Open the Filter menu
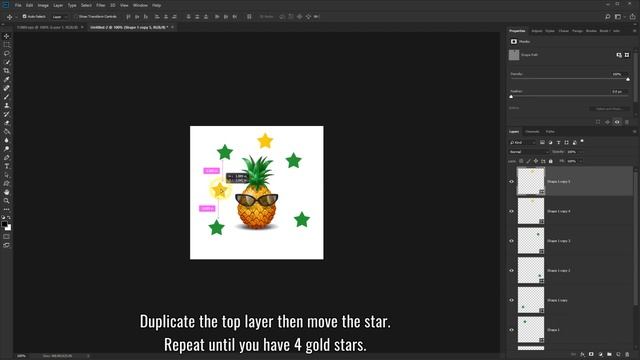The height and width of the screenshot is (360, 640). [x=101, y=5]
